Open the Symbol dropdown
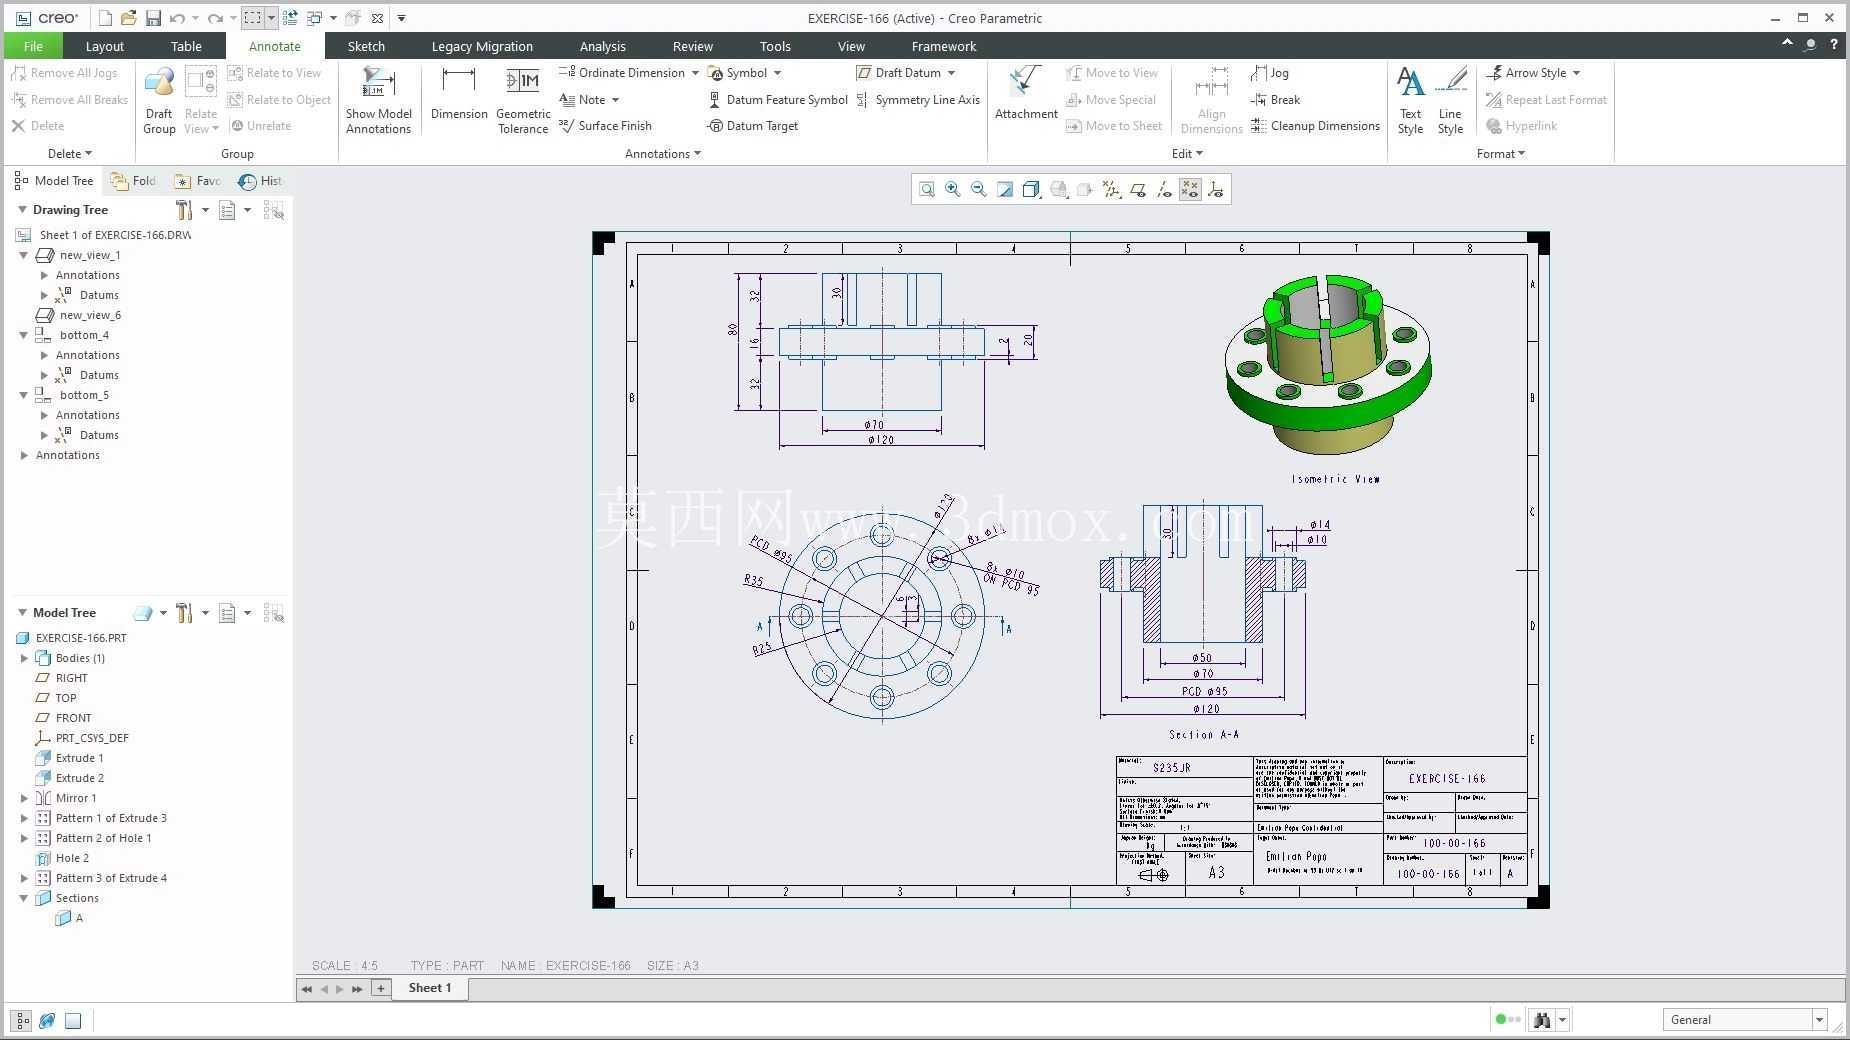The width and height of the screenshot is (1850, 1040). [777, 73]
